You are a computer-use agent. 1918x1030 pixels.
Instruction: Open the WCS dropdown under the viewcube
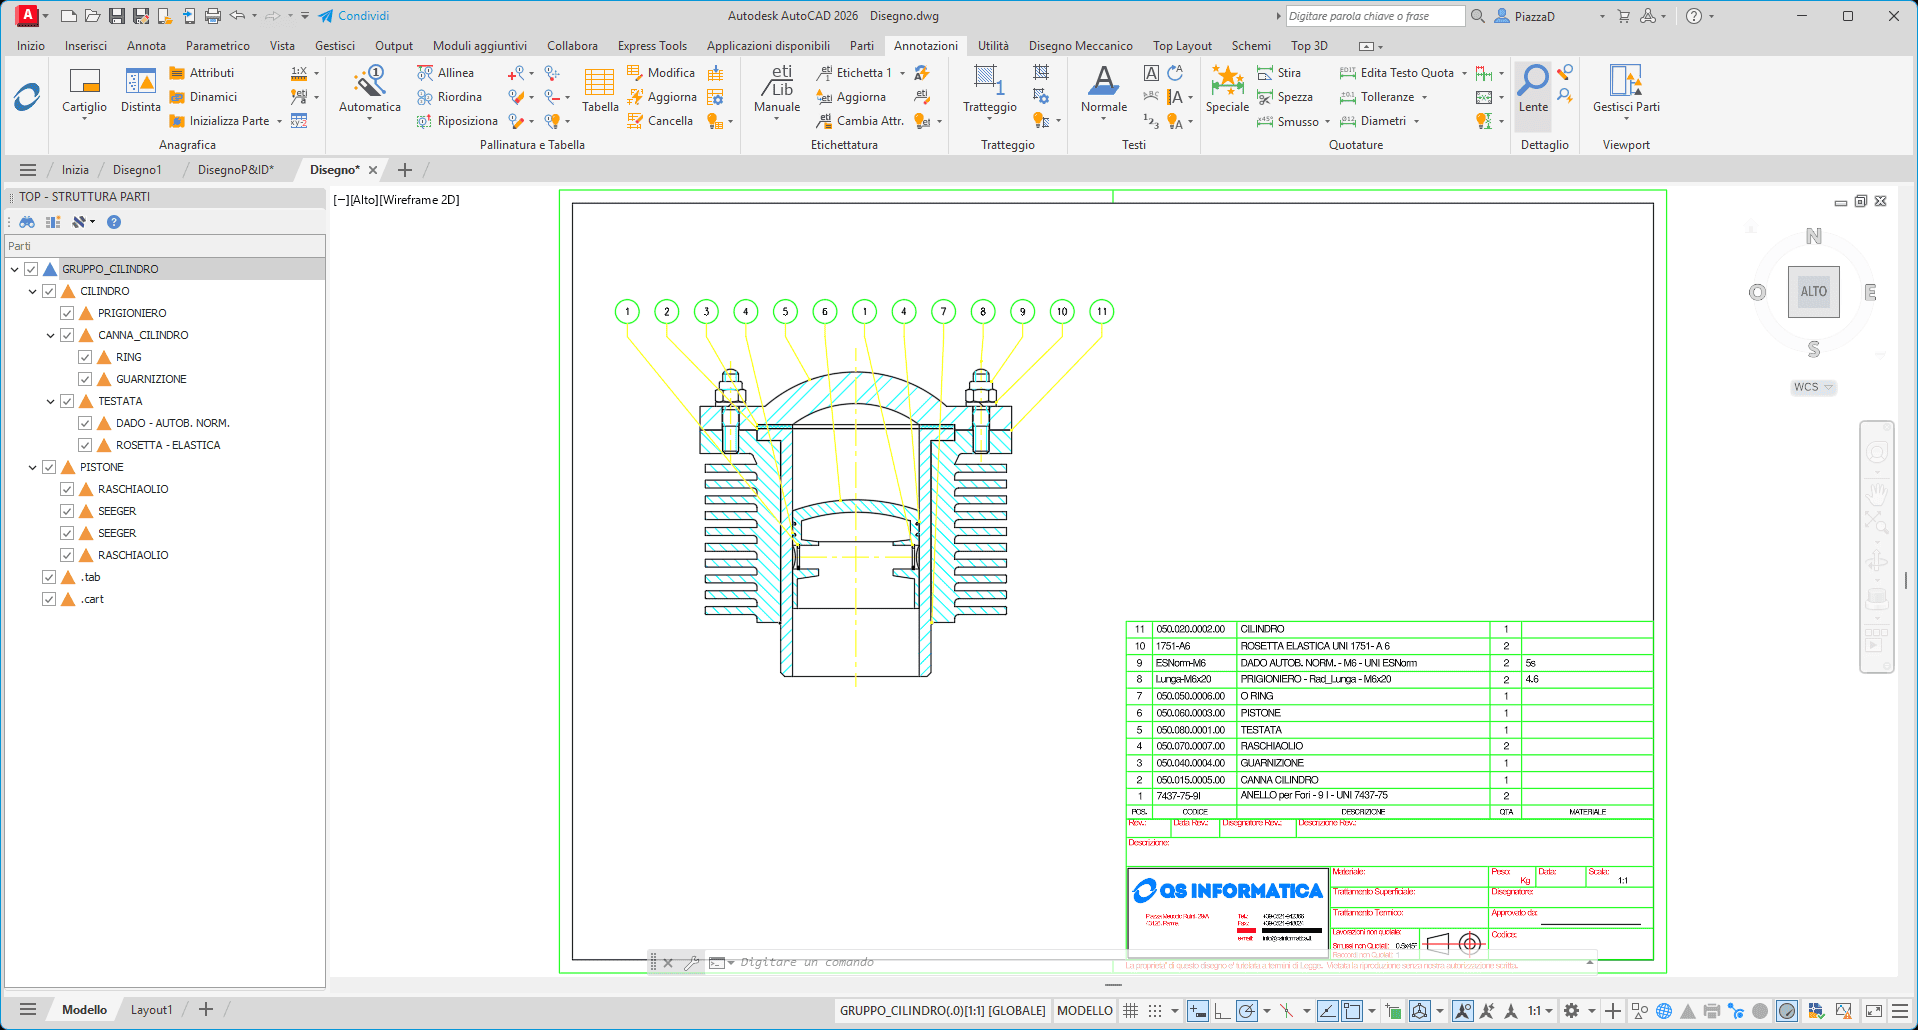pyautogui.click(x=1813, y=387)
